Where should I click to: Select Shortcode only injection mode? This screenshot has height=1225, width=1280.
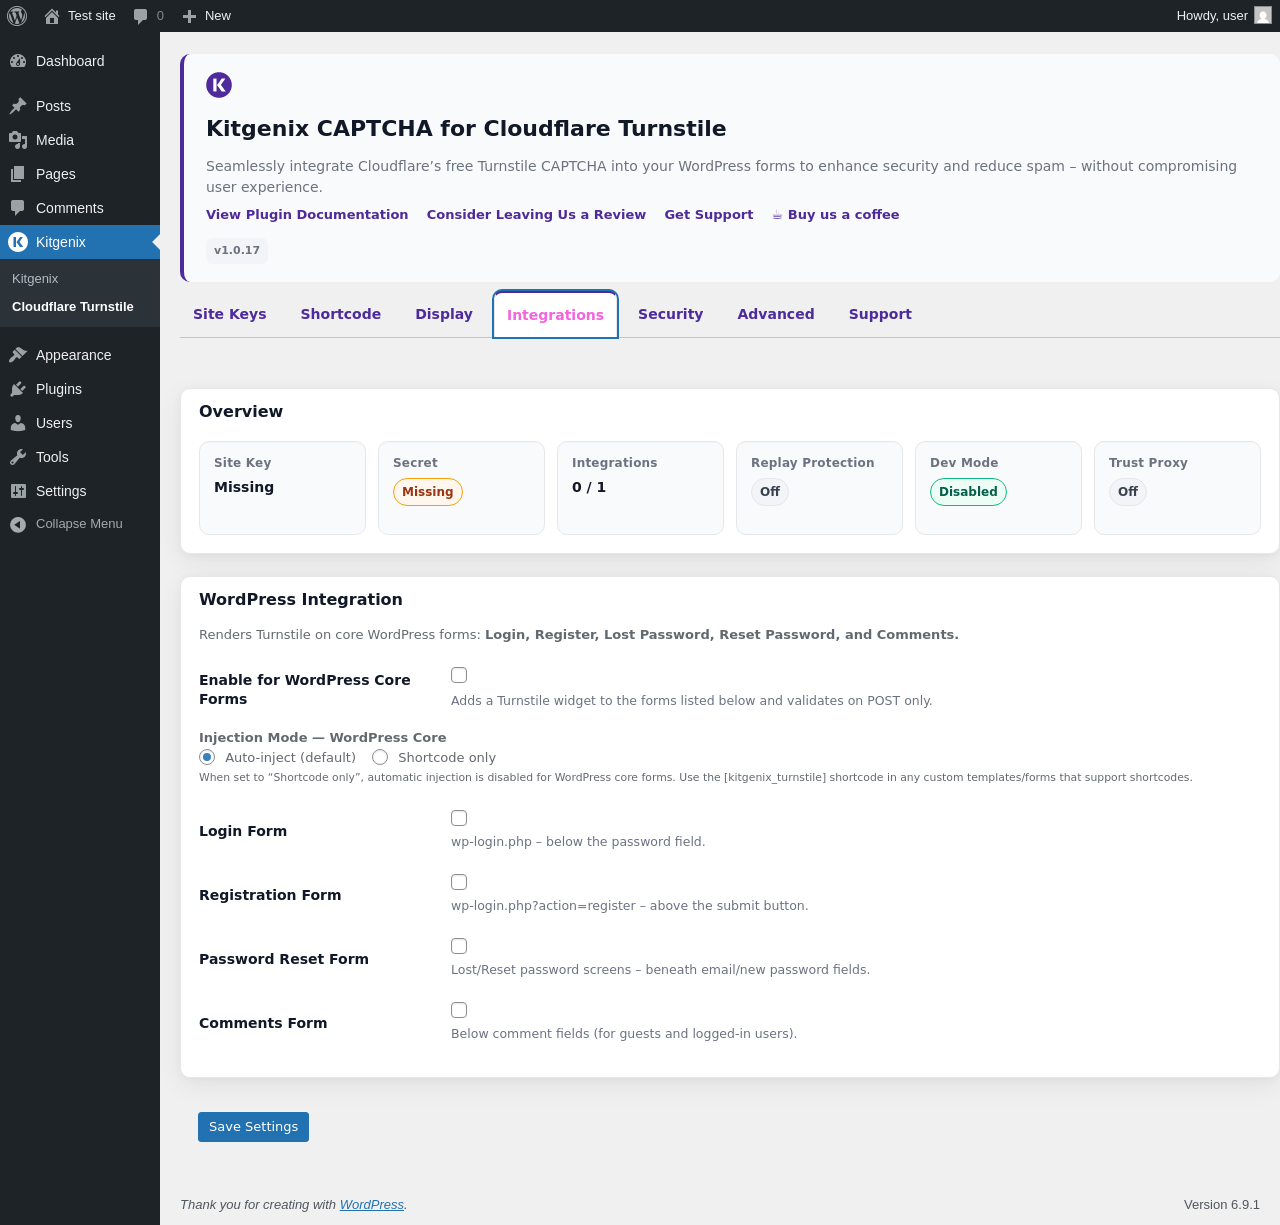pyautogui.click(x=380, y=757)
